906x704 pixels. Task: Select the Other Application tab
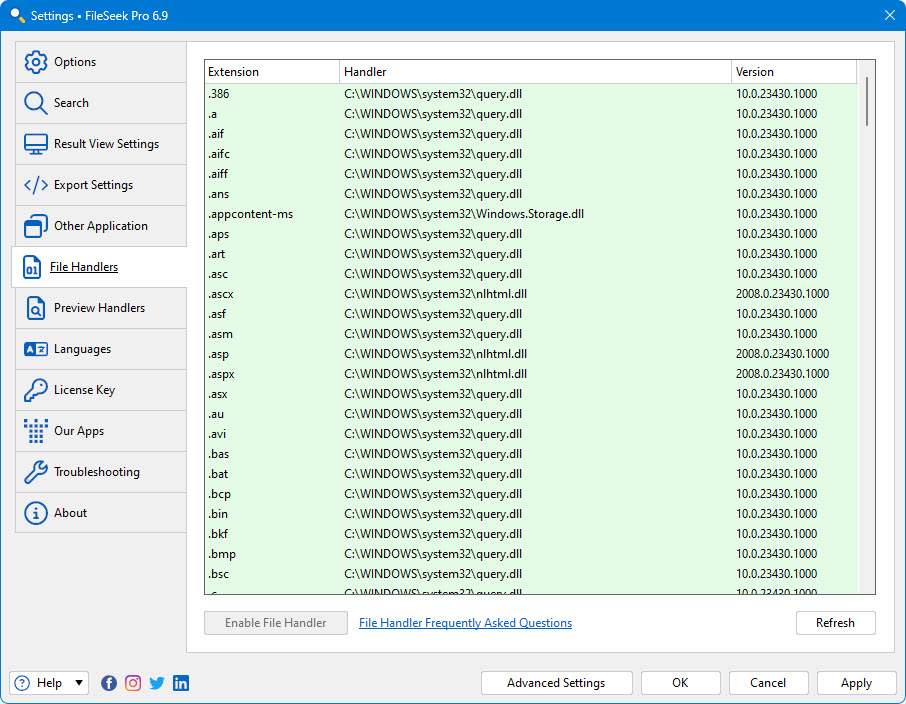[101, 226]
